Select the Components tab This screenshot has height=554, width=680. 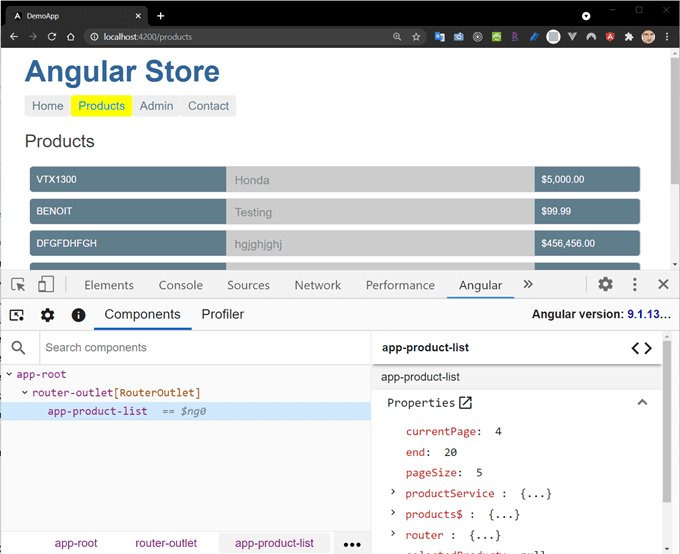(x=142, y=314)
